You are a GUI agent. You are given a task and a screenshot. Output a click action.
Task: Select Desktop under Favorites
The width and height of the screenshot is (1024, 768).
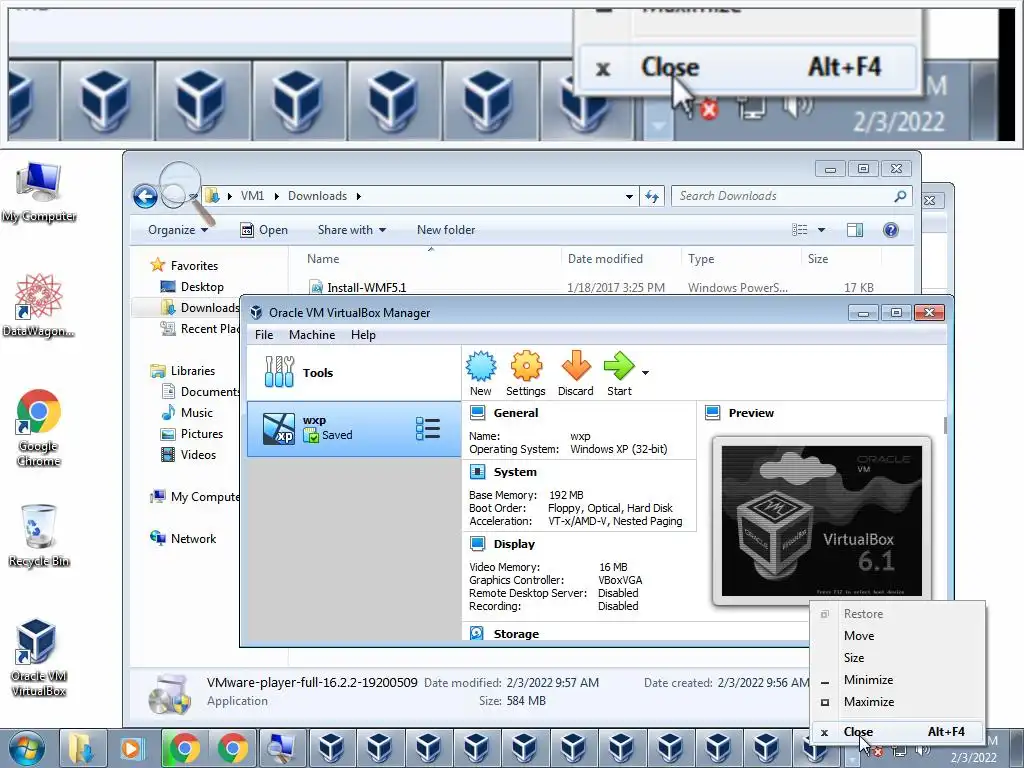coord(202,287)
